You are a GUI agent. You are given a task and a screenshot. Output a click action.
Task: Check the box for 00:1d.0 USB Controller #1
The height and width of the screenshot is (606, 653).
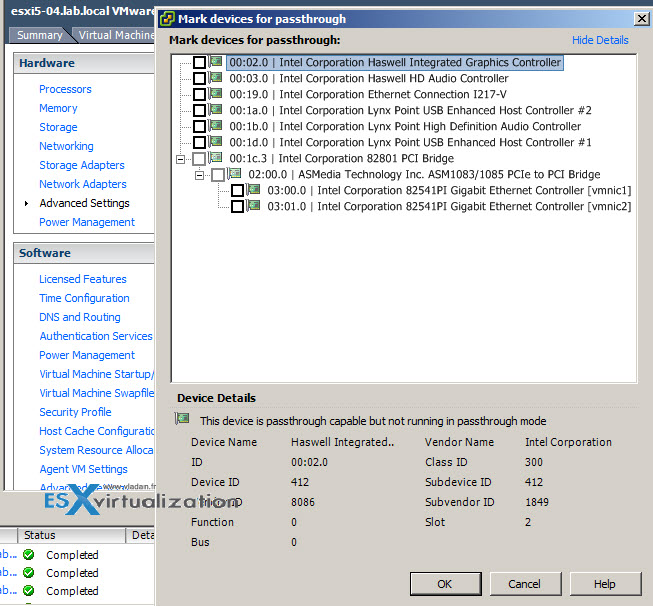(x=199, y=142)
